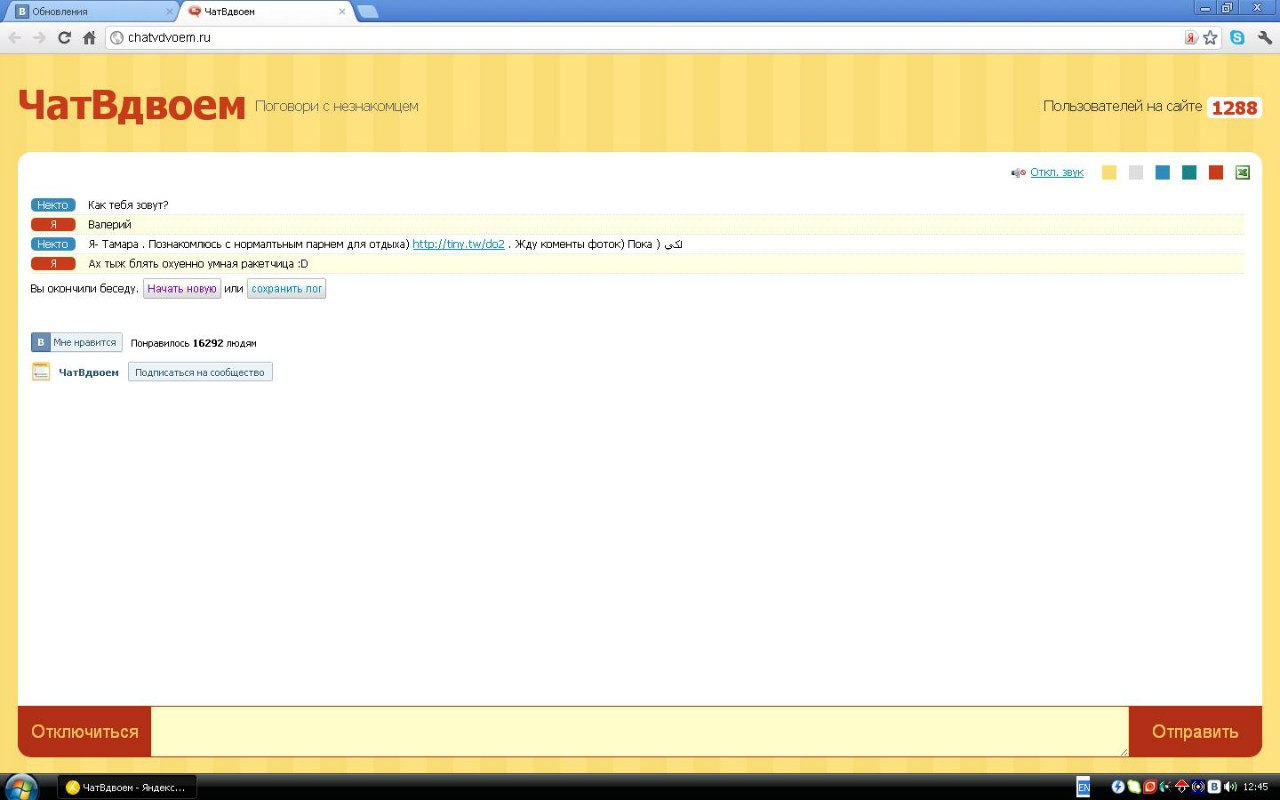This screenshot has height=800, width=1280.
Task: Click the muted speaker icon beside Откл. звук
Action: tap(1018, 173)
